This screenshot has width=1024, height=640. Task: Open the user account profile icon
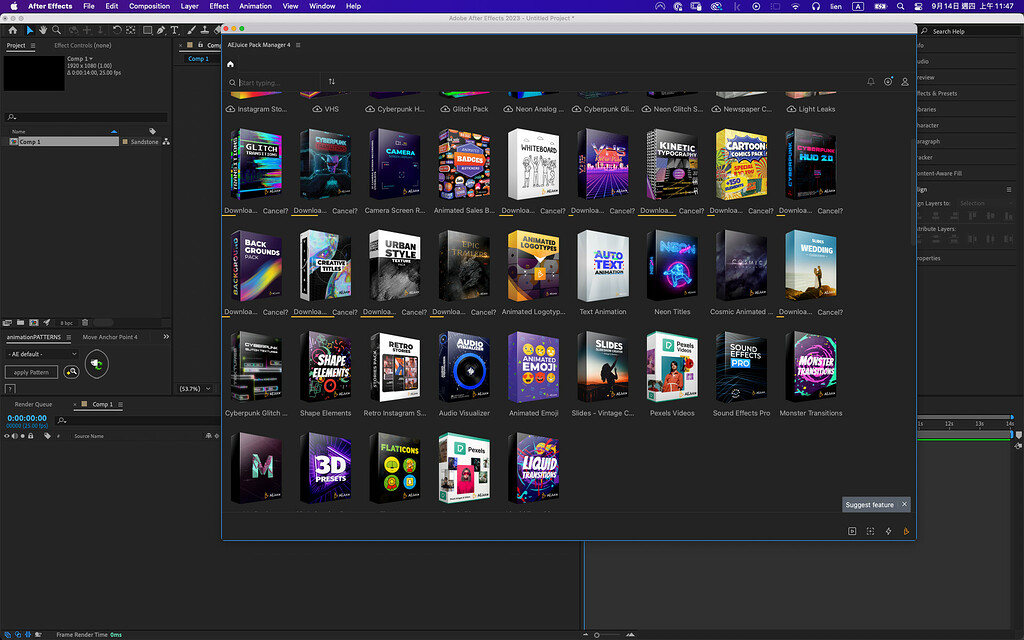point(905,82)
